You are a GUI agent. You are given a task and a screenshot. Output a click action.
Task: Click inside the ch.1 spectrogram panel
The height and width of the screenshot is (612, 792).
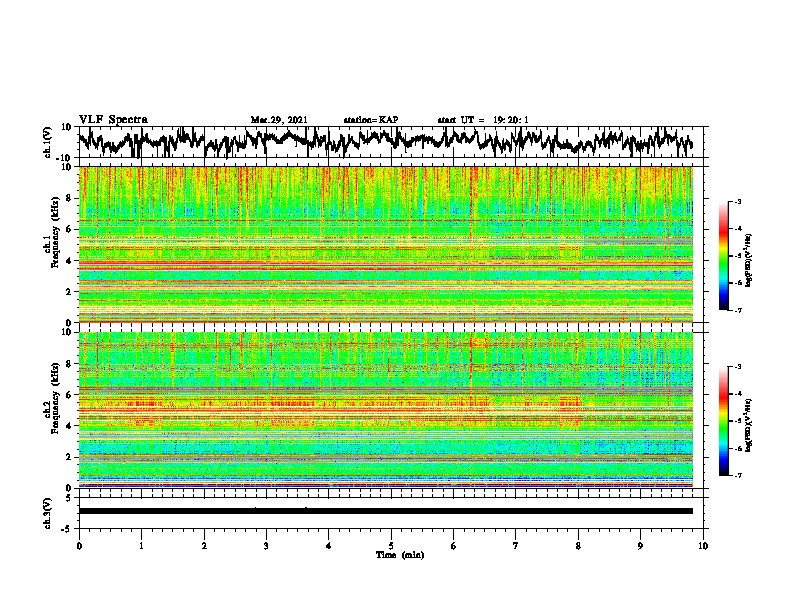[x=386, y=244]
